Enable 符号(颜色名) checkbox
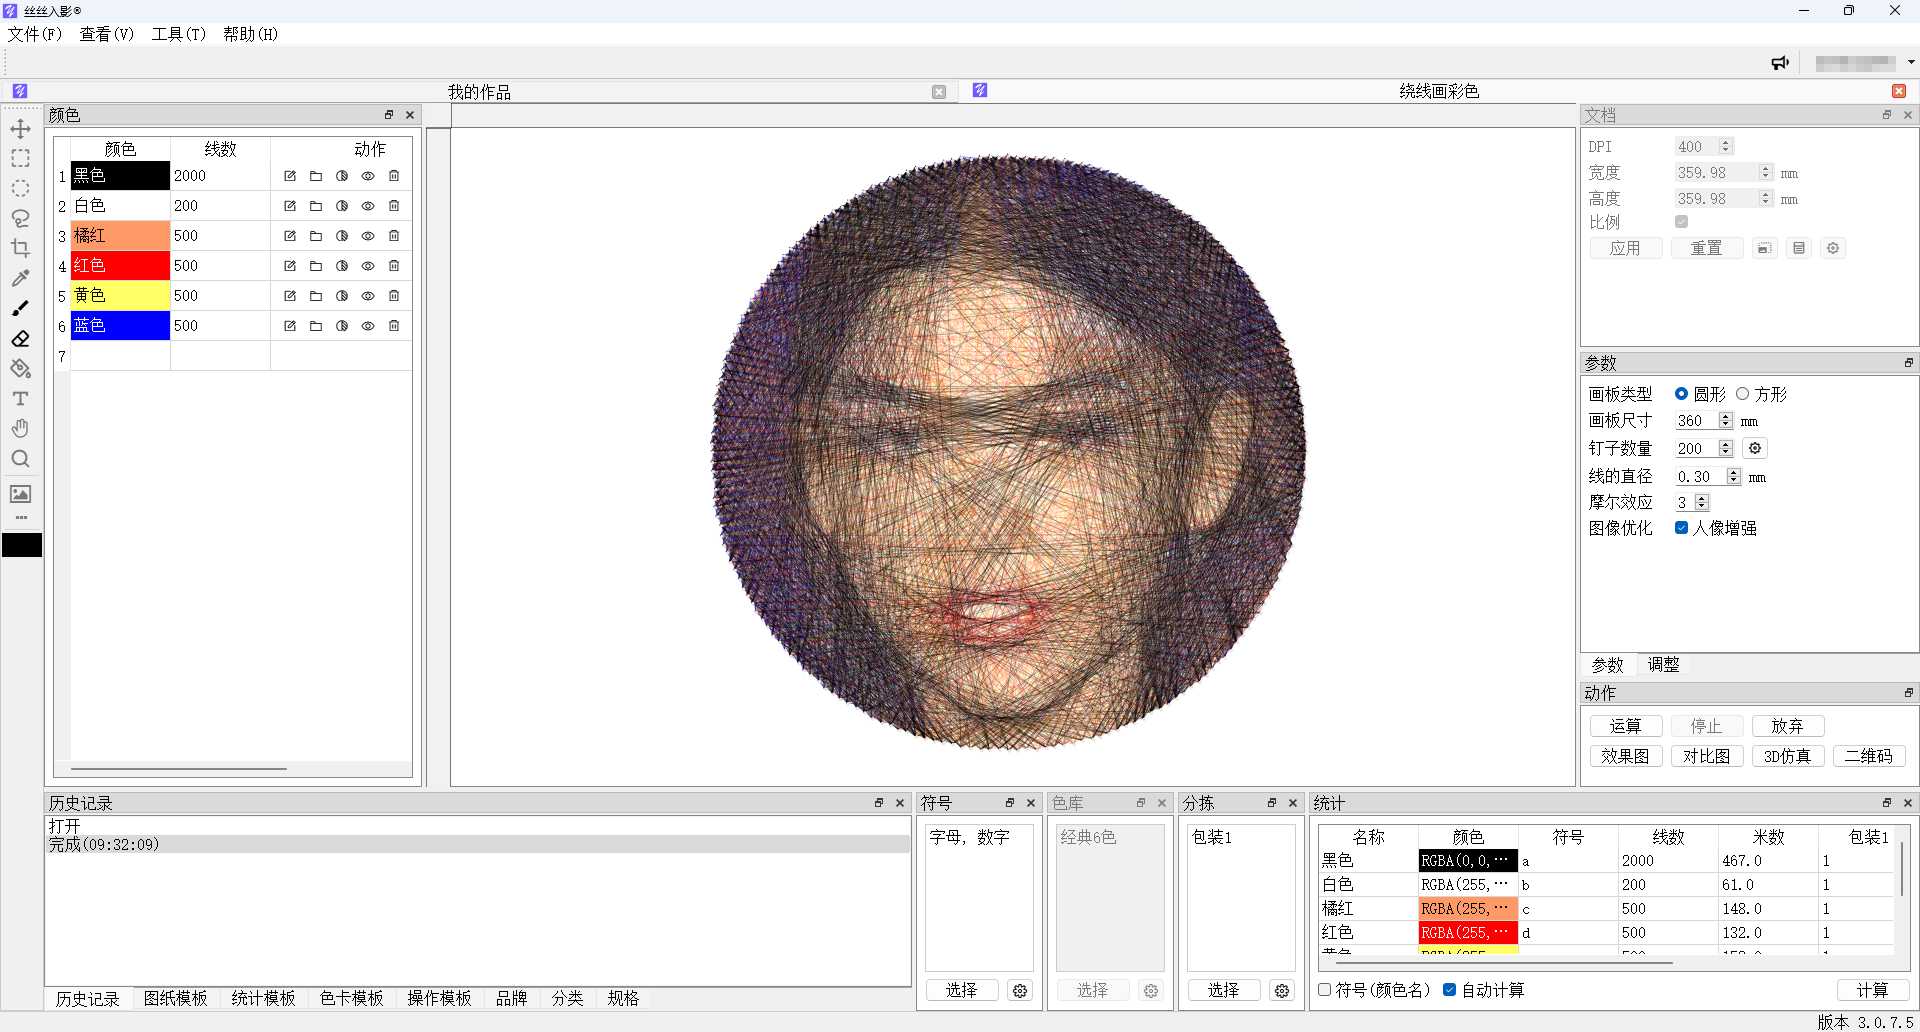This screenshot has height=1032, width=1920. click(x=1325, y=990)
